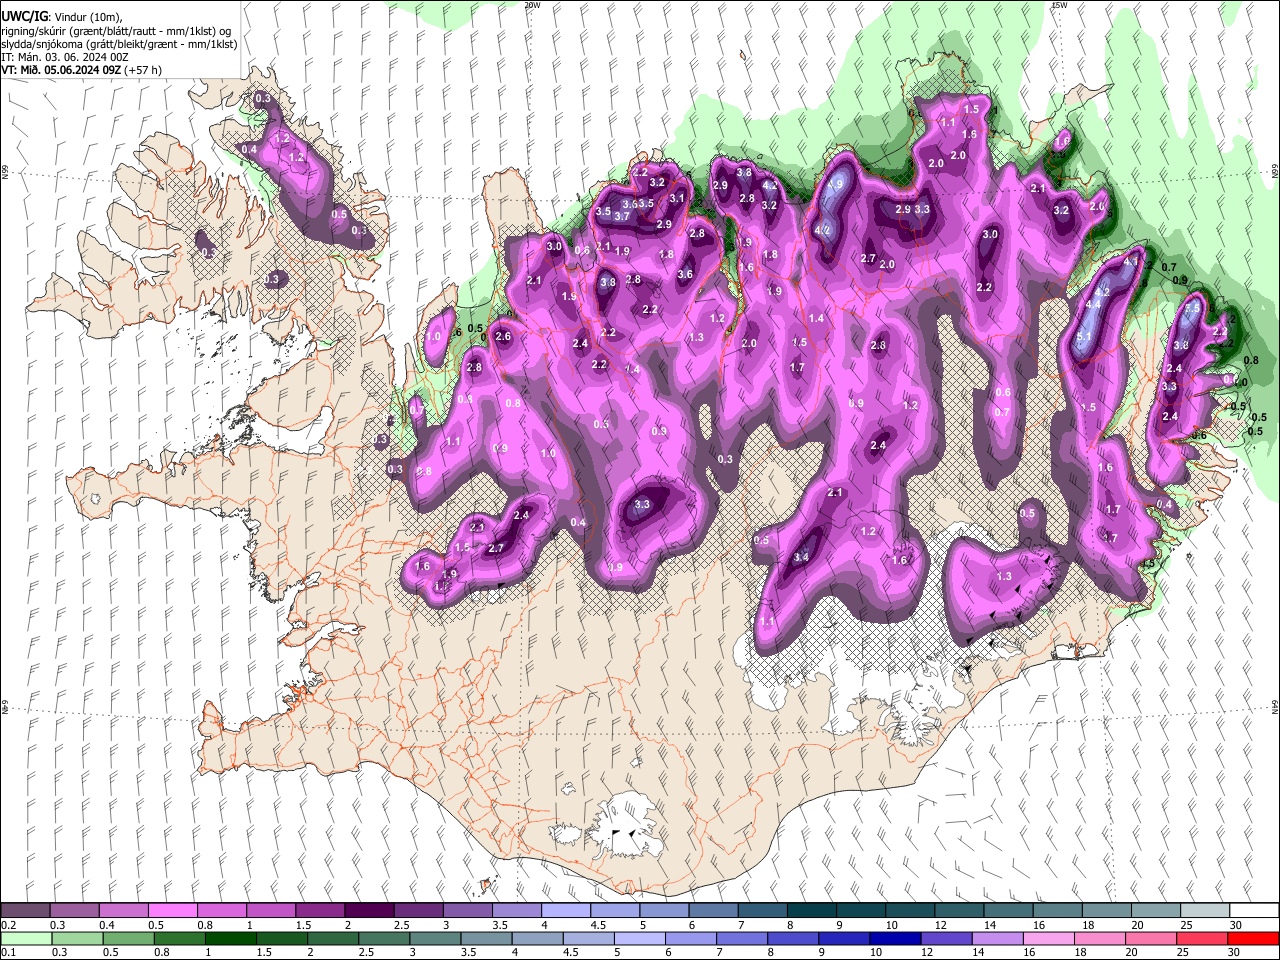This screenshot has width=1280, height=960.
Task: Click lower legend swatch between 25 and 30
Action: tap(1200, 938)
